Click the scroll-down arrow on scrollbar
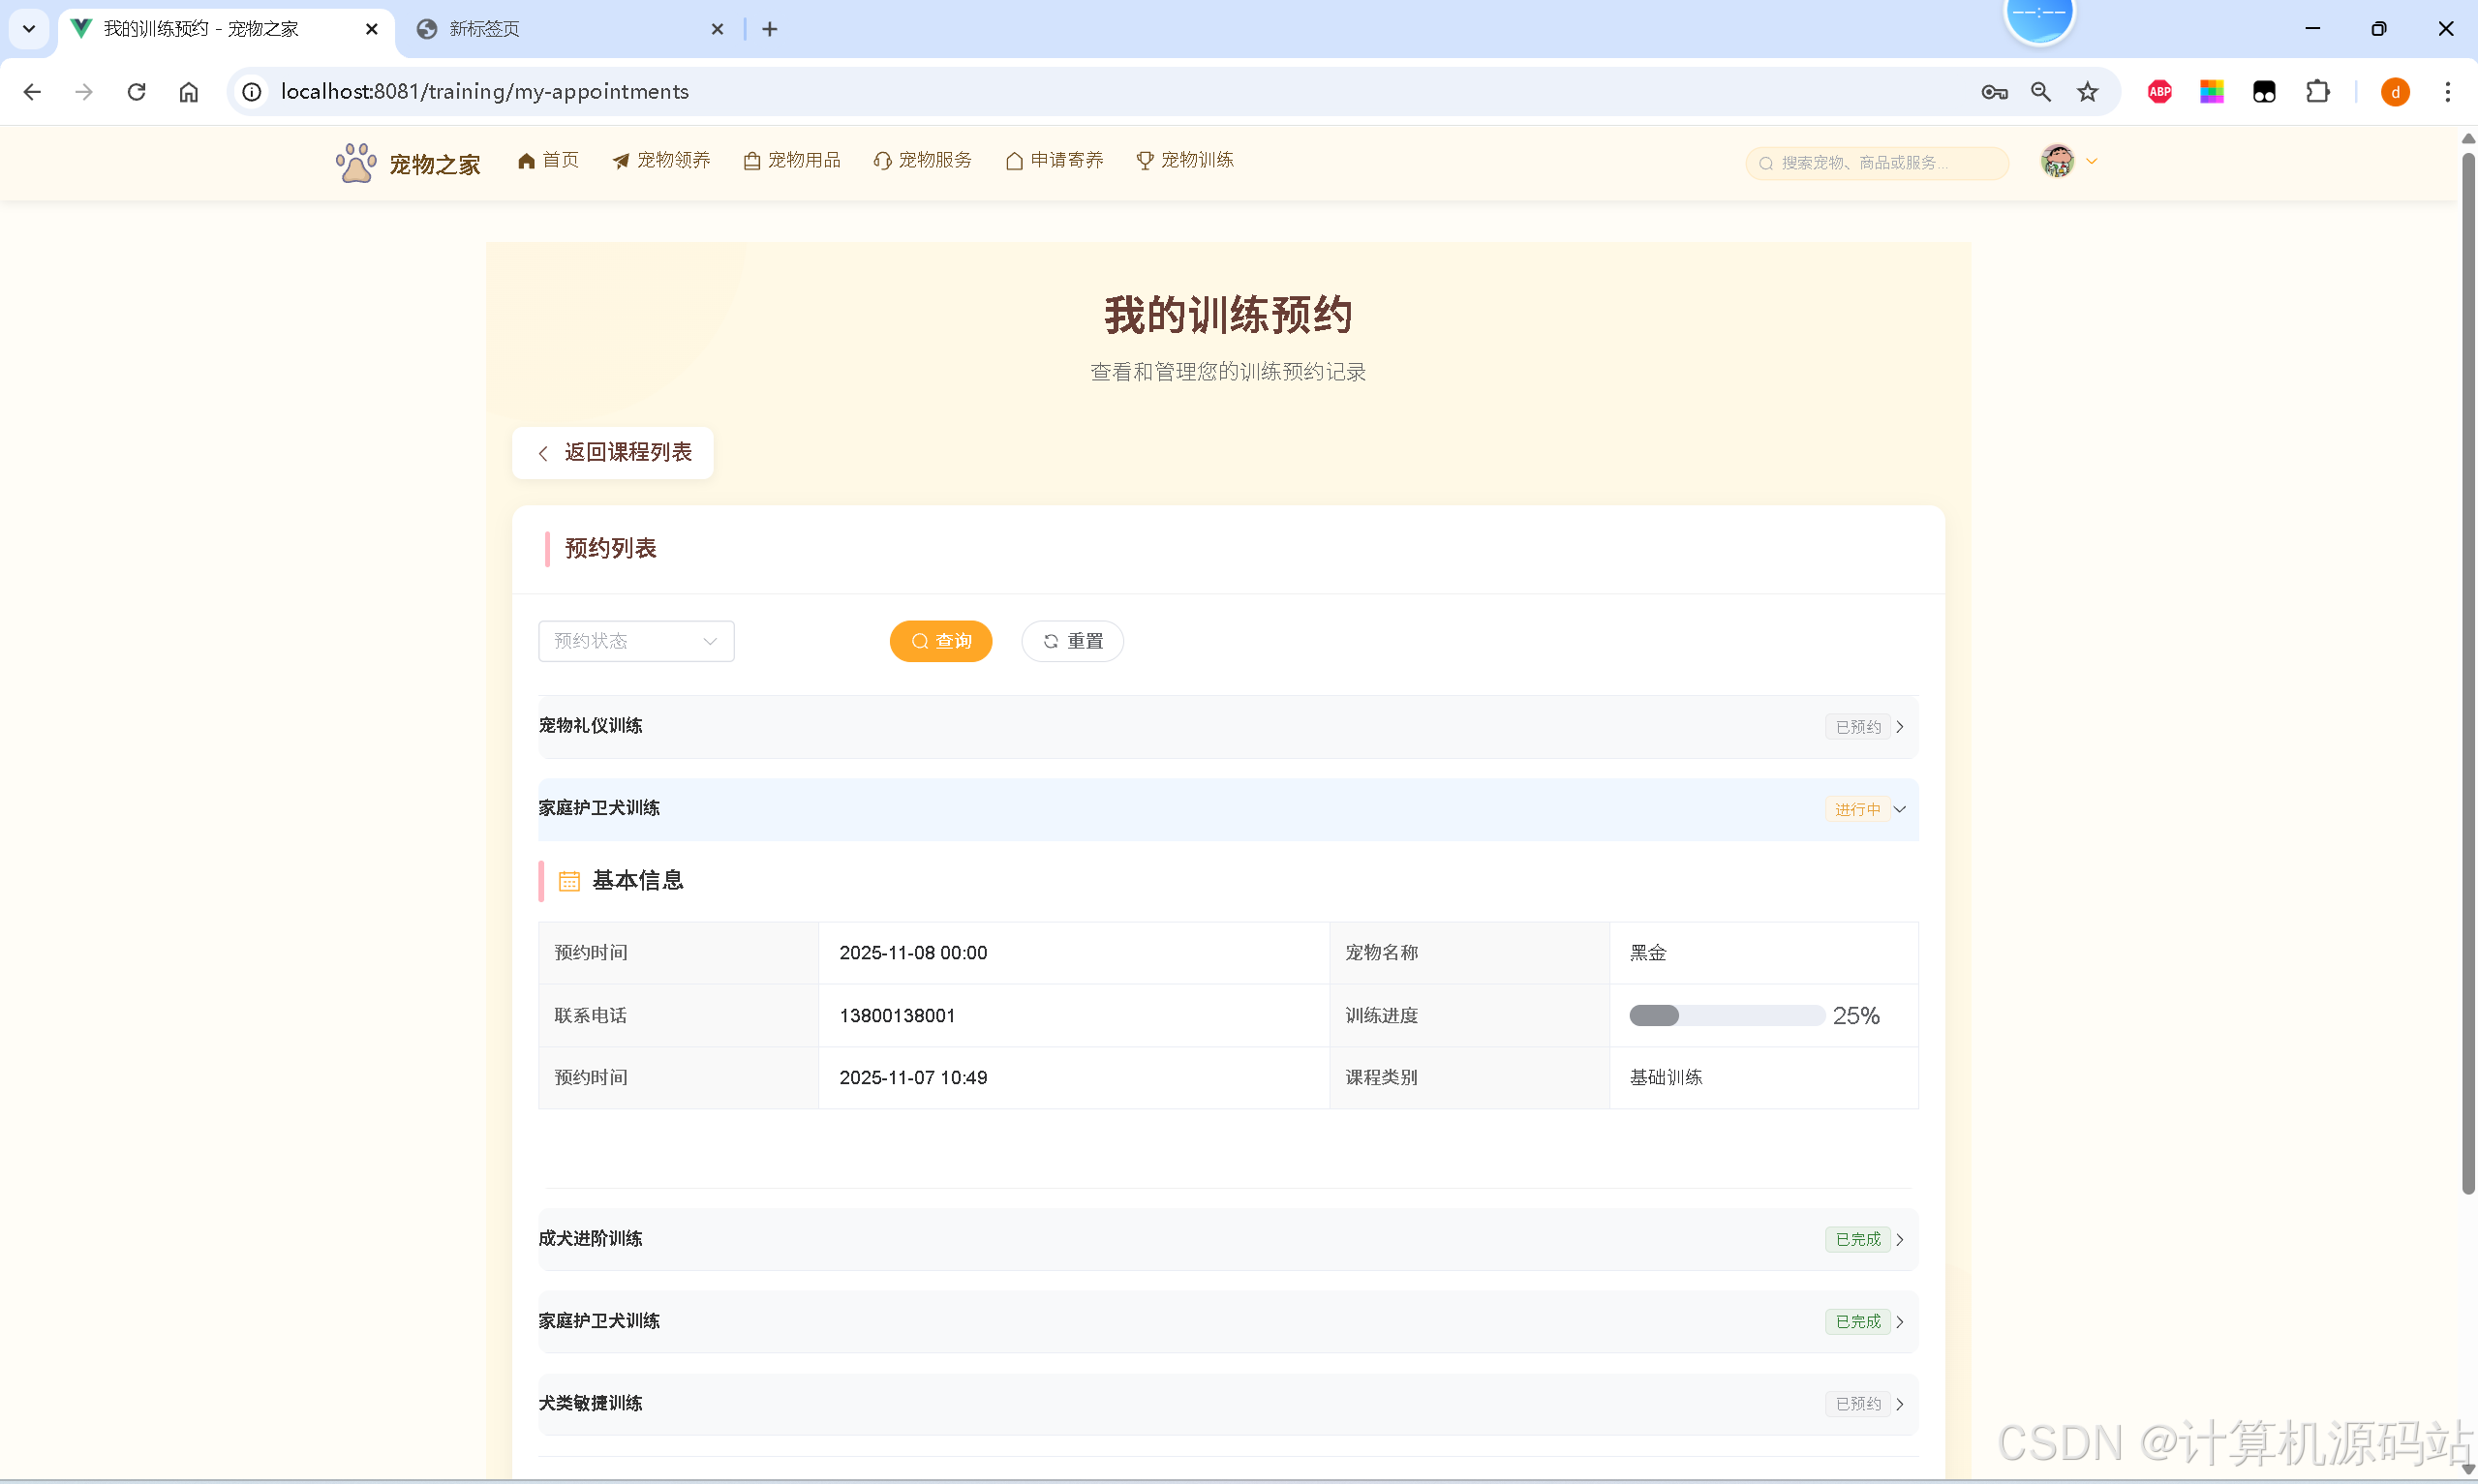This screenshot has width=2478, height=1484. click(x=2467, y=1469)
